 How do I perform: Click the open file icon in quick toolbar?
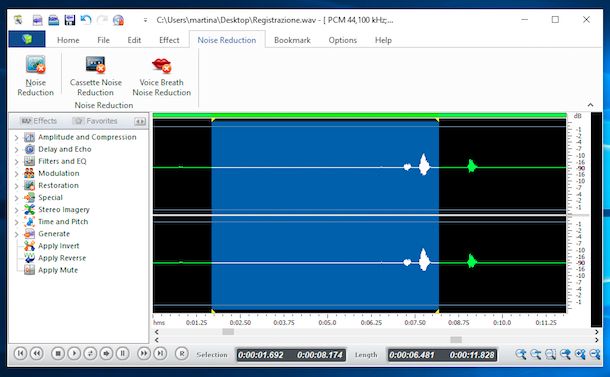tap(53, 19)
